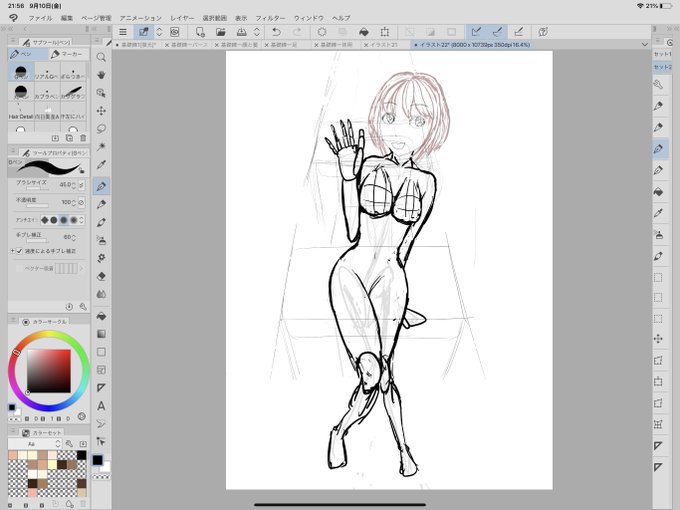
Task: Select the Move layer tool
Action: click(x=101, y=111)
